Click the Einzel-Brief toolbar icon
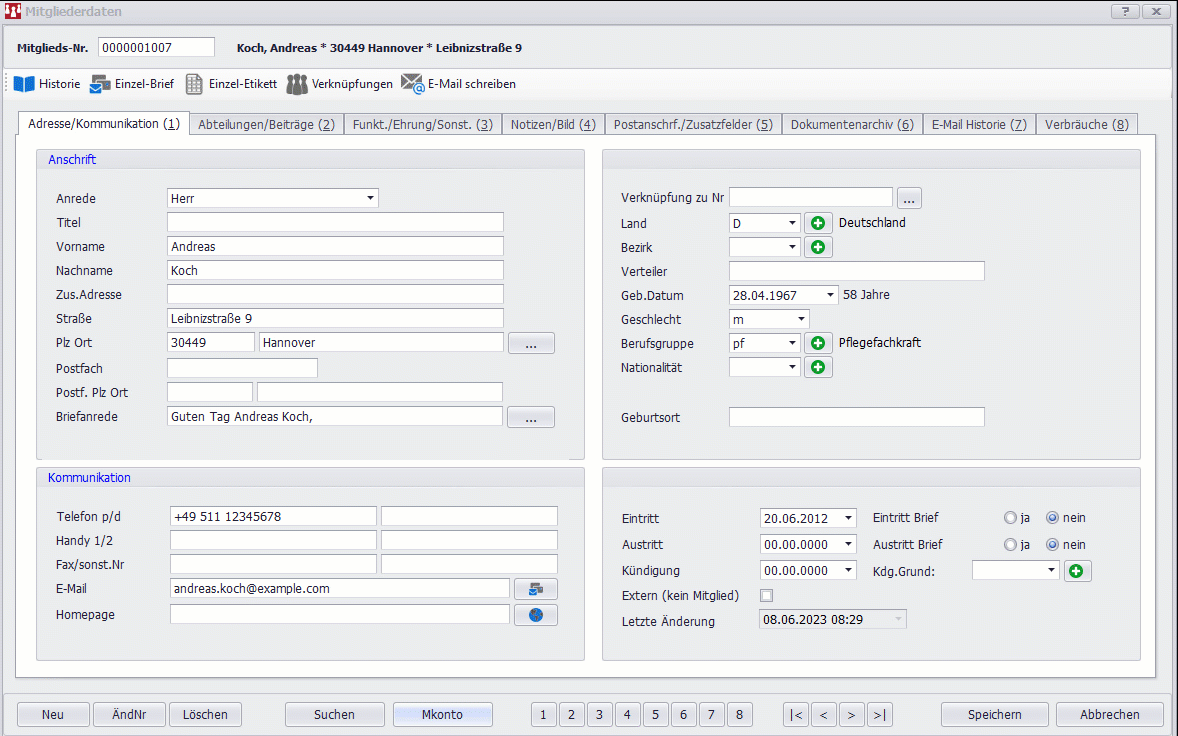Screen dimensions: 1178x736 101,84
